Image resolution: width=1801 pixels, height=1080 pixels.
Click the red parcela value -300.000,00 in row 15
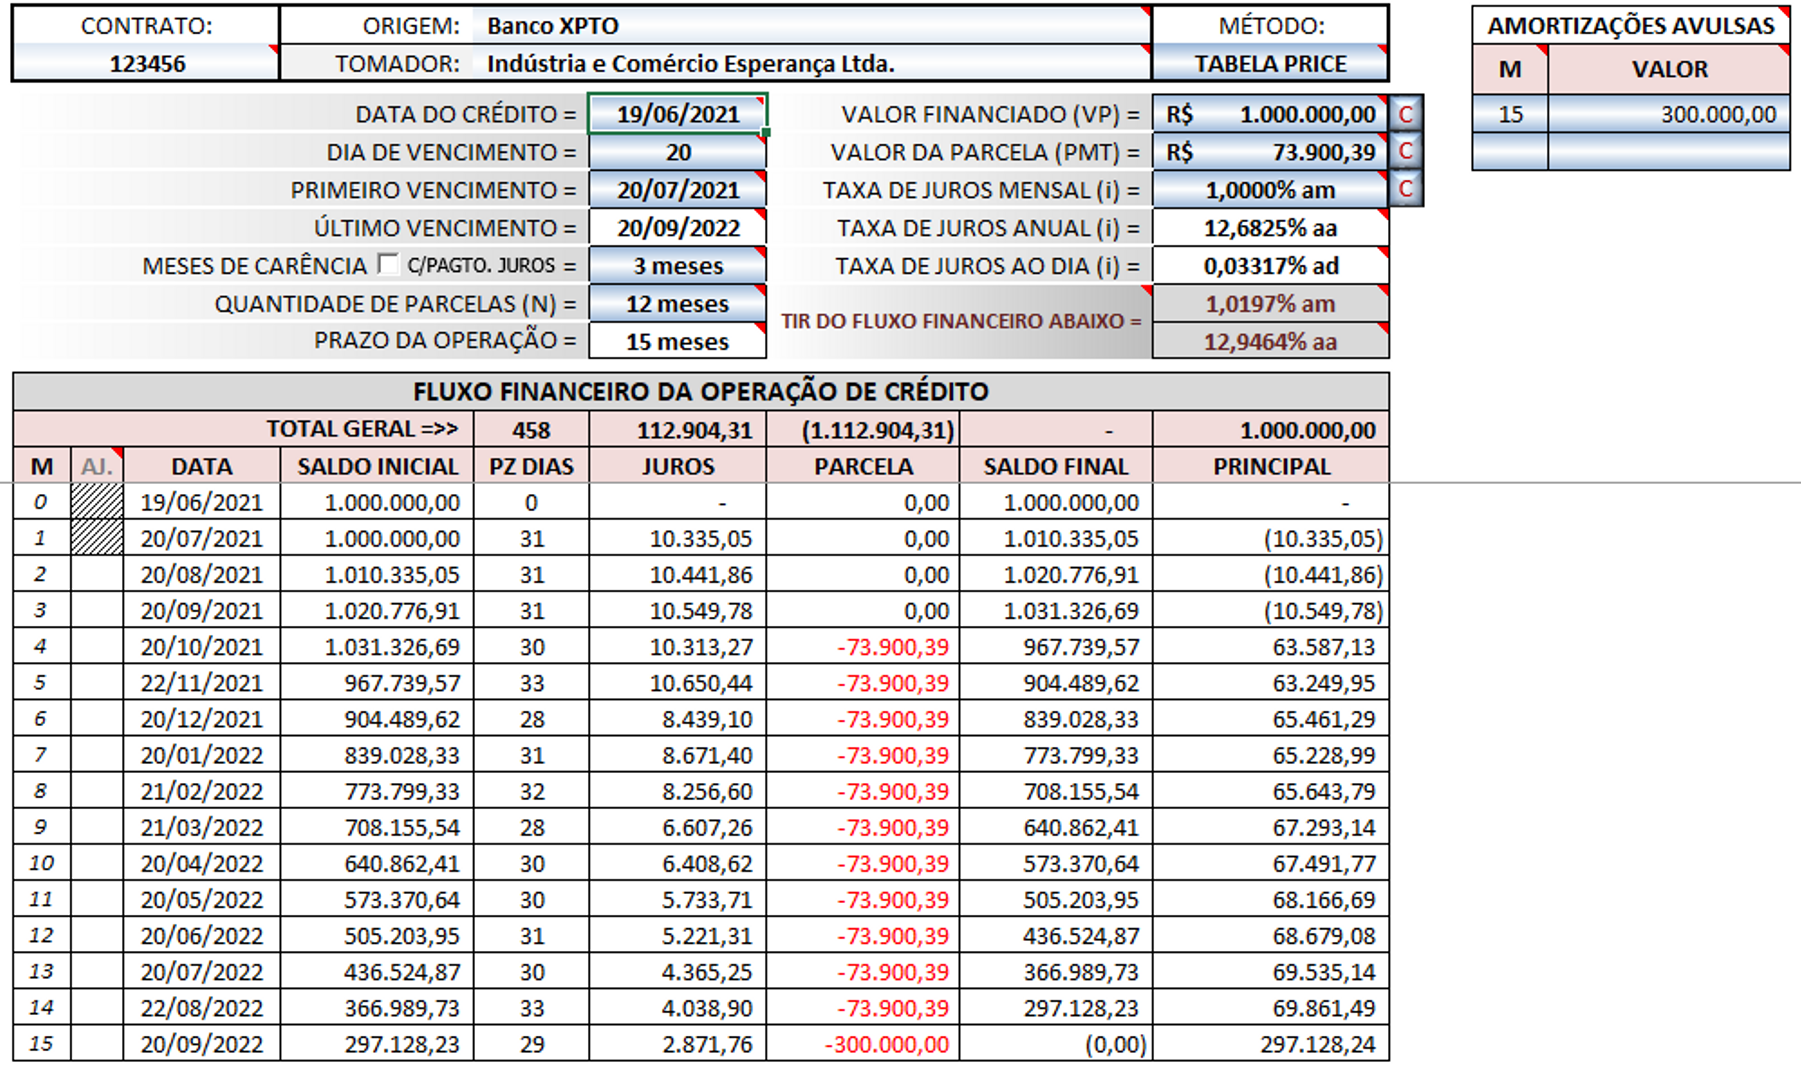point(863,1043)
